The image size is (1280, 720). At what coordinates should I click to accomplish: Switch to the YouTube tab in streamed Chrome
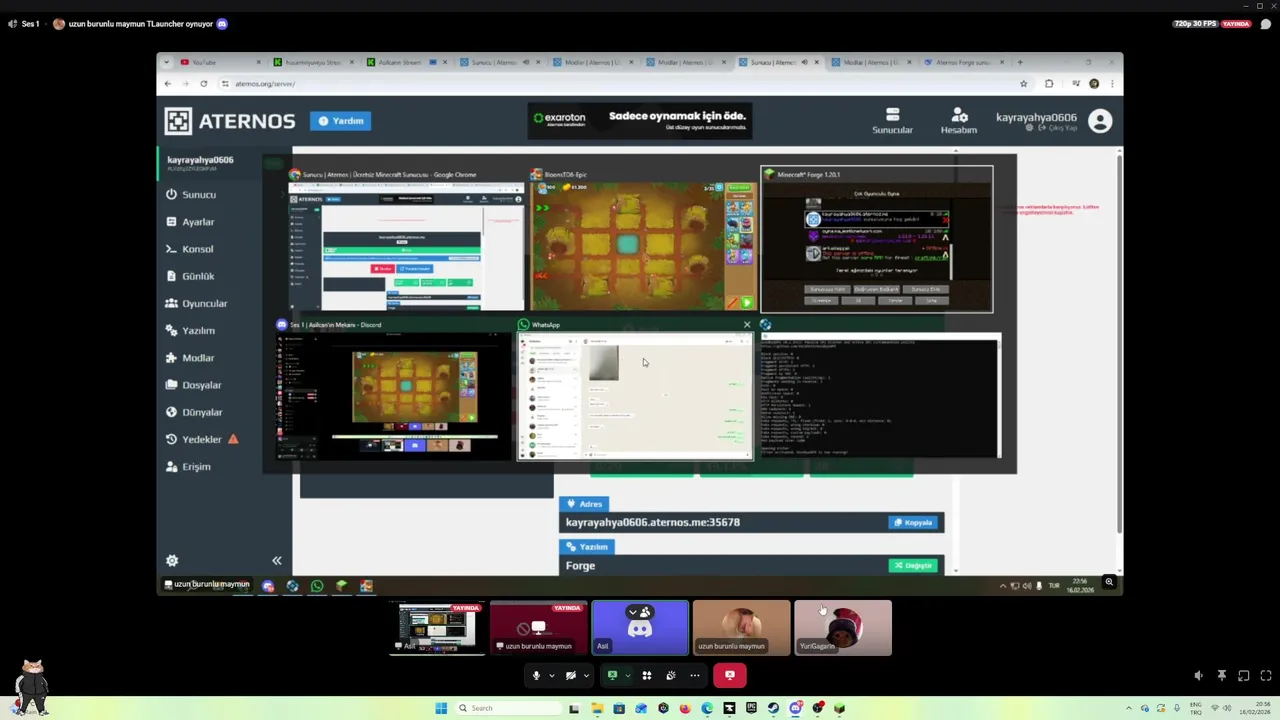(219, 62)
